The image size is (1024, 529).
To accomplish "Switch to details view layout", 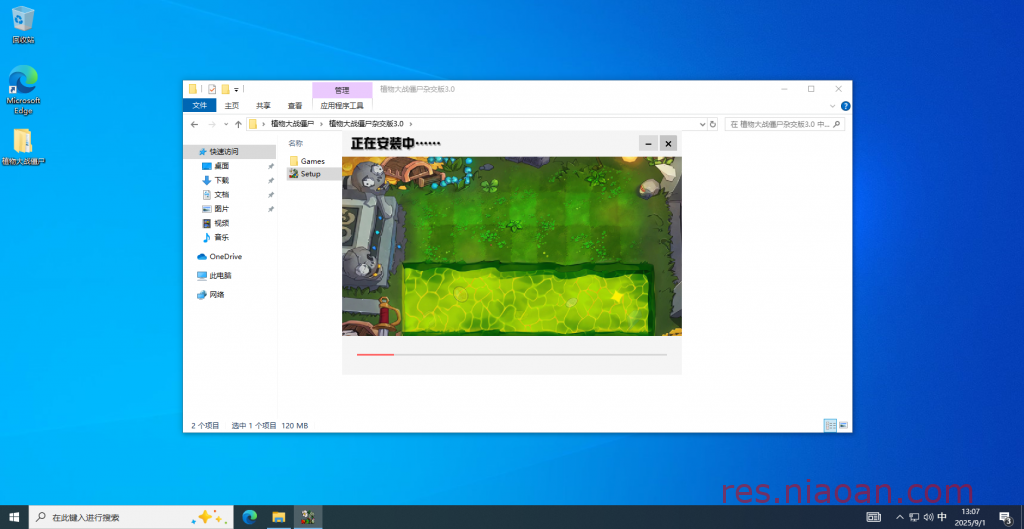I will (x=830, y=425).
